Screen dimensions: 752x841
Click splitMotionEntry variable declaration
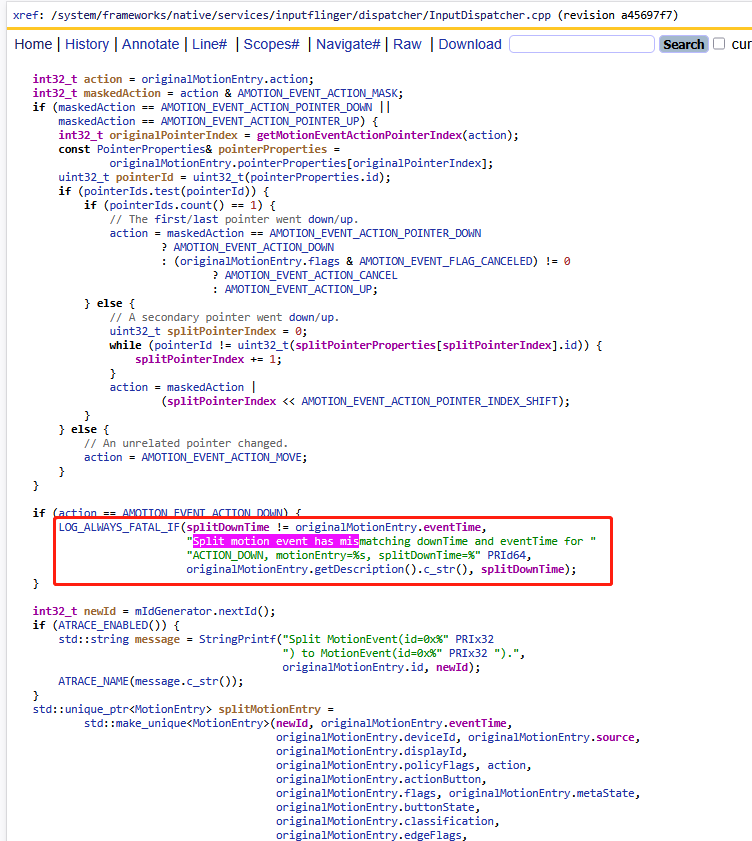(x=269, y=709)
